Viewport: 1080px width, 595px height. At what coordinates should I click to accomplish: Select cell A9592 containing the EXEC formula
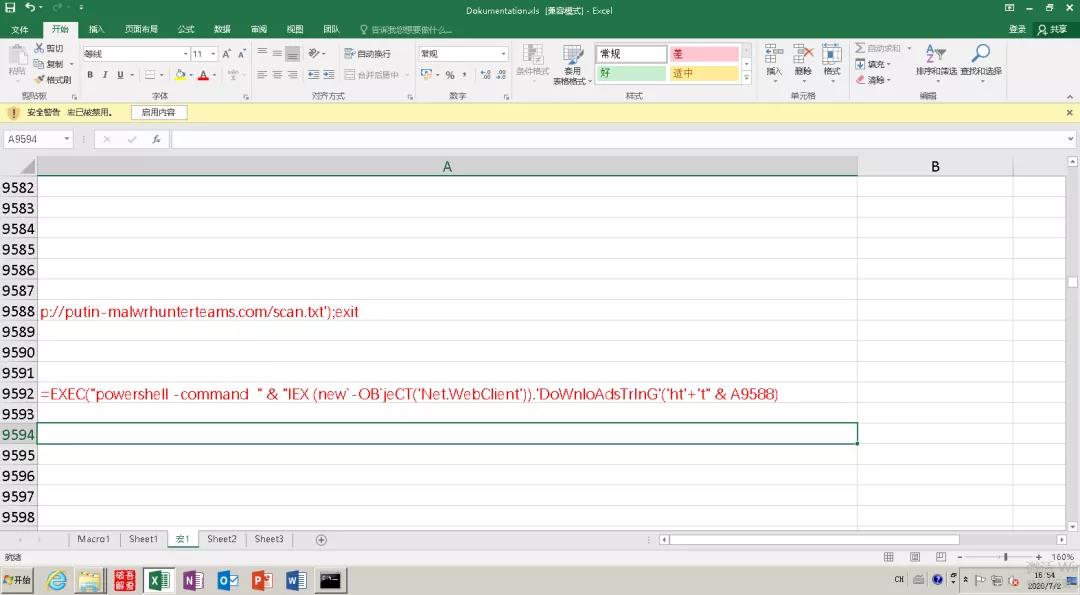tap(447, 394)
